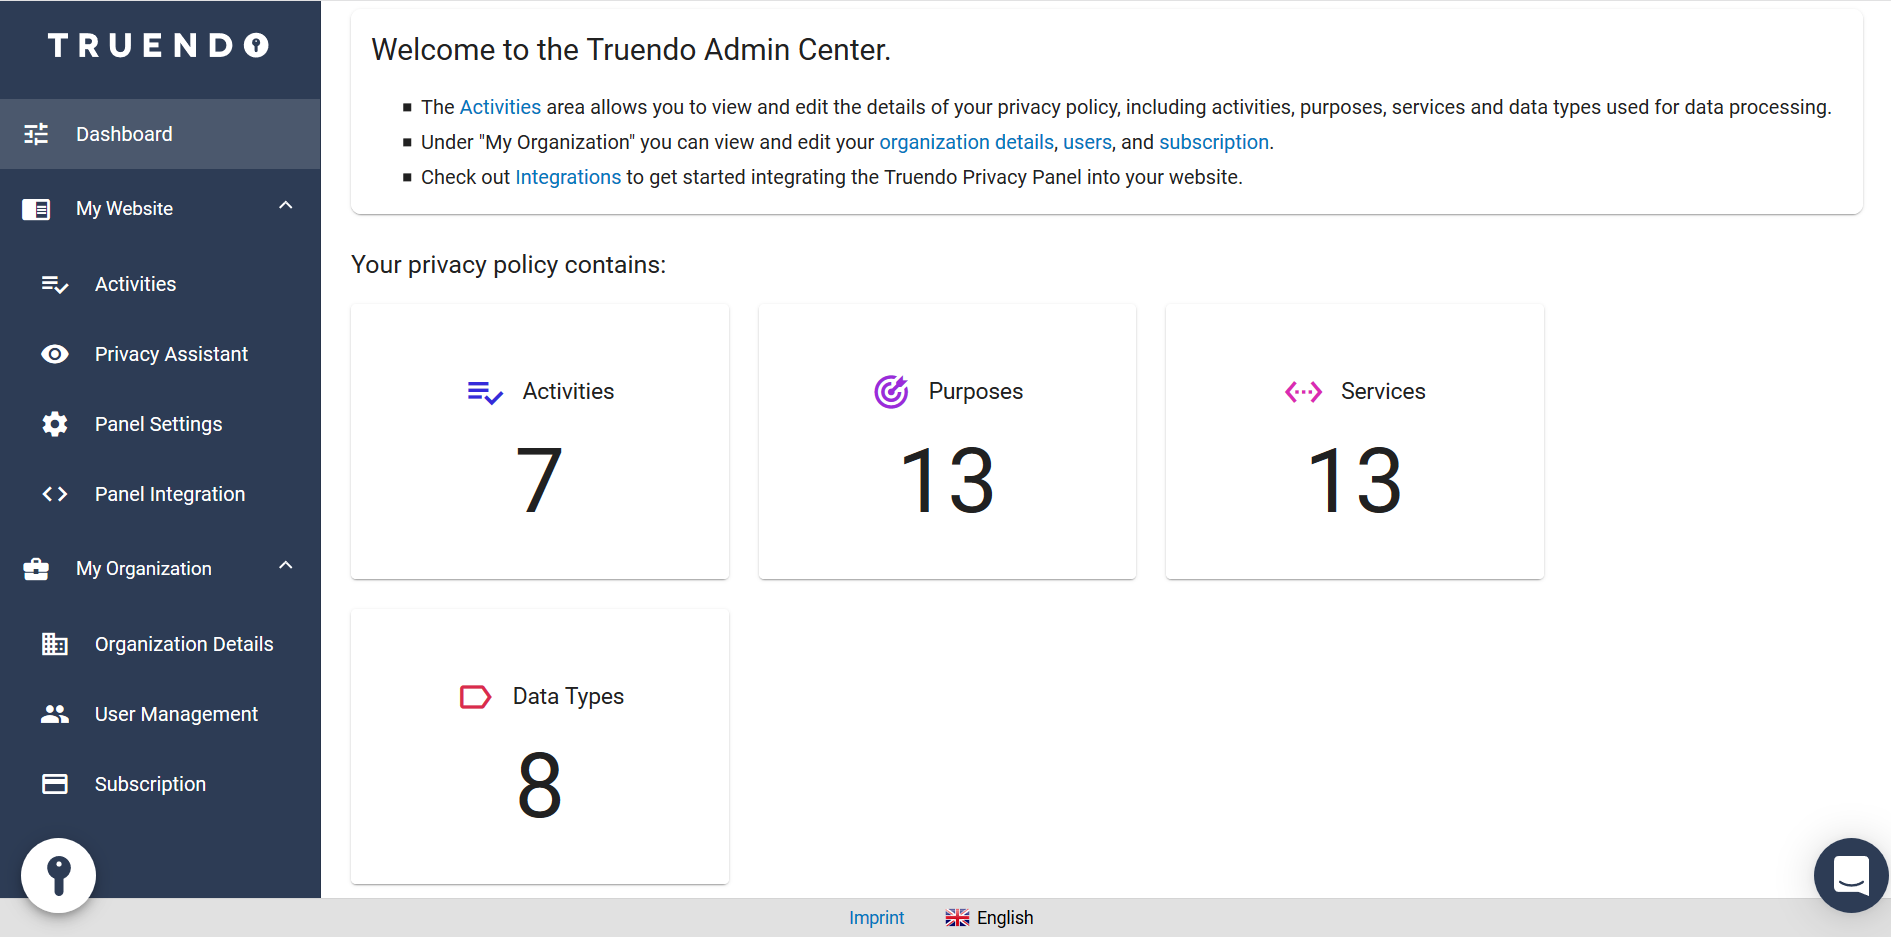This screenshot has width=1891, height=937.
Task: Click the Subscription credit card icon
Action: click(55, 784)
